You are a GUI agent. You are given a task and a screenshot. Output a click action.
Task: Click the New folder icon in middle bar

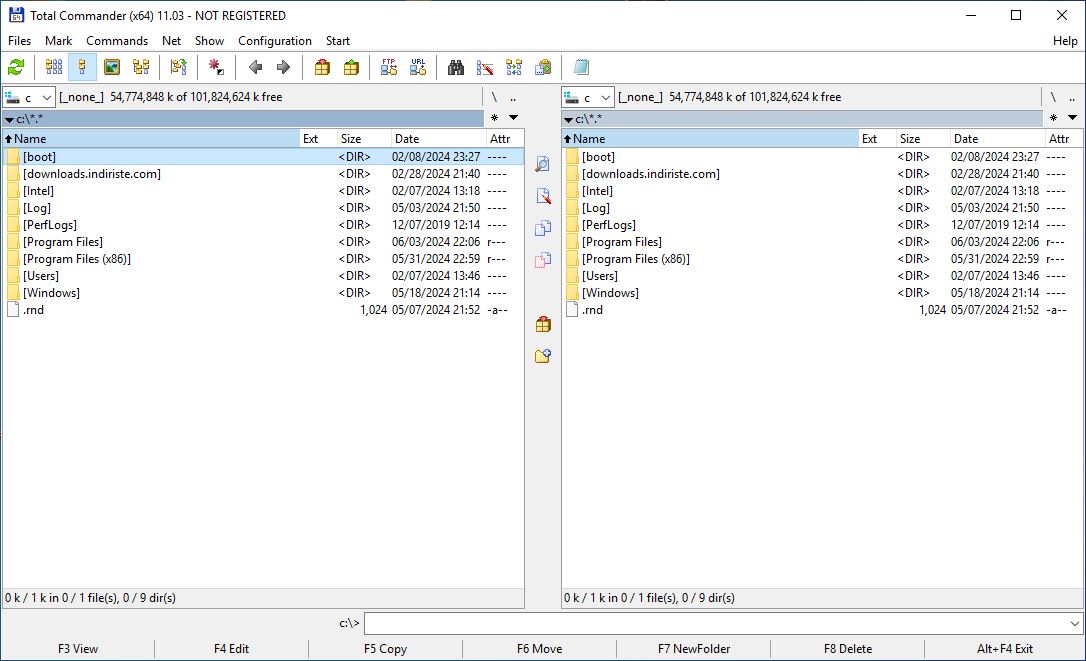tap(543, 355)
